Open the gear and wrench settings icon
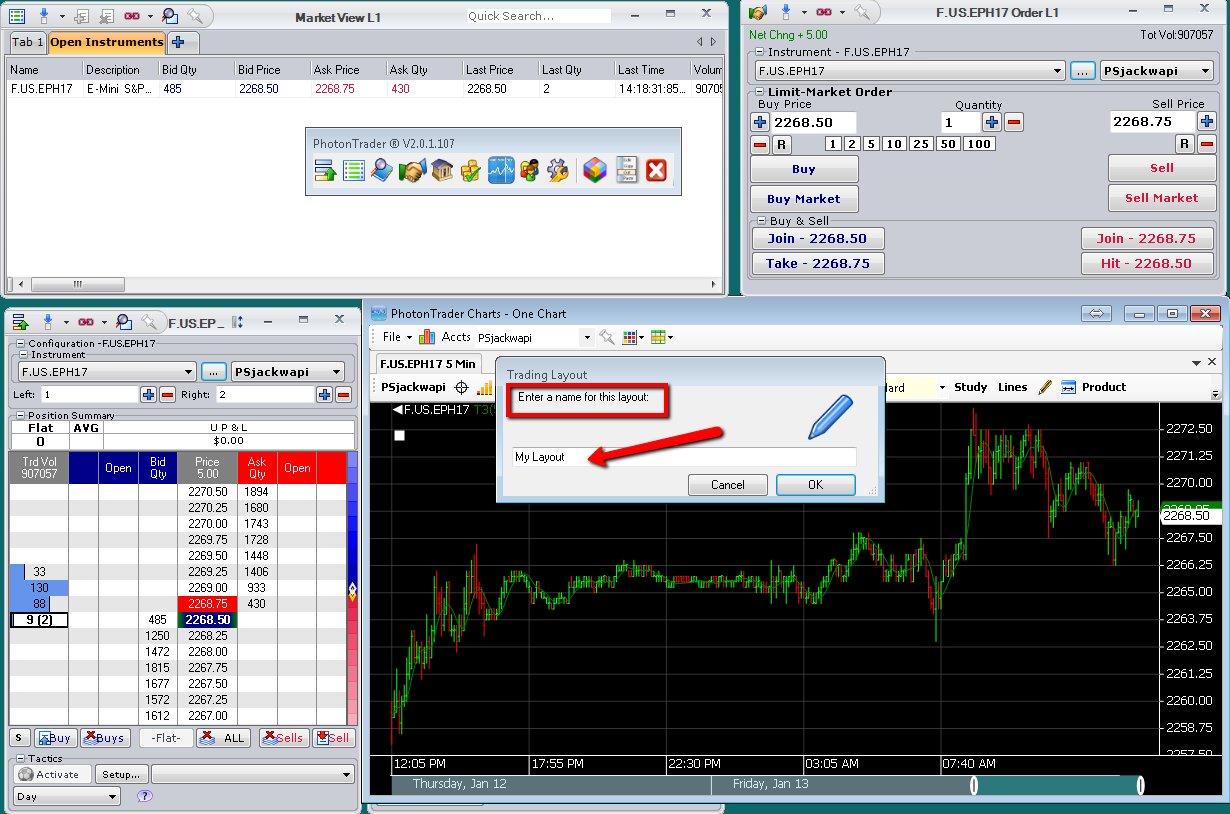Screen dimensions: 1230x814 point(559,171)
